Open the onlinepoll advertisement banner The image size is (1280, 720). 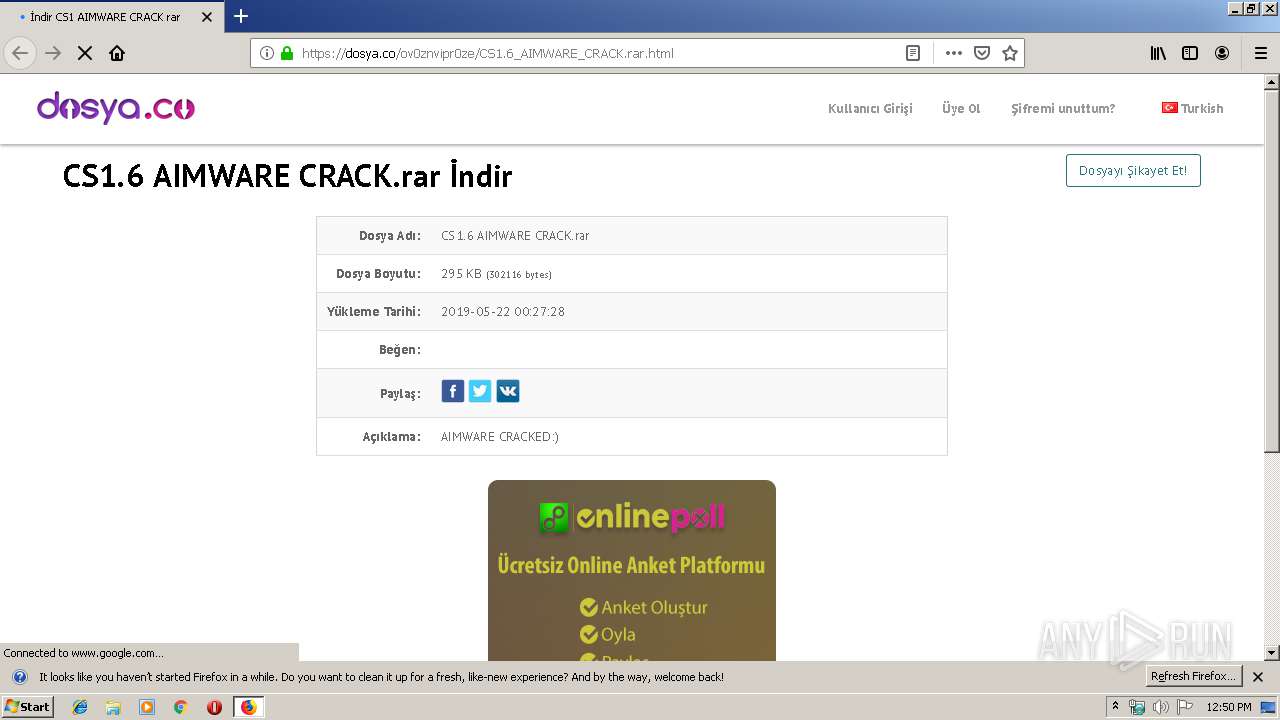632,571
